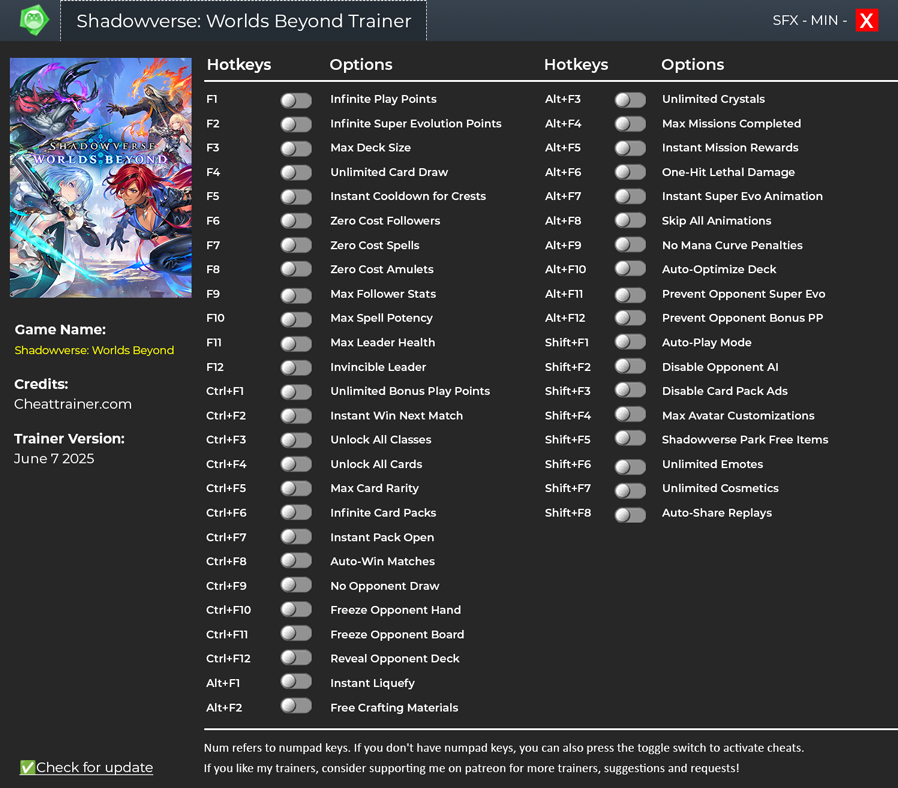Enable Unlimited Bonus Play Points toggle
Image resolution: width=898 pixels, height=788 pixels.
point(296,392)
